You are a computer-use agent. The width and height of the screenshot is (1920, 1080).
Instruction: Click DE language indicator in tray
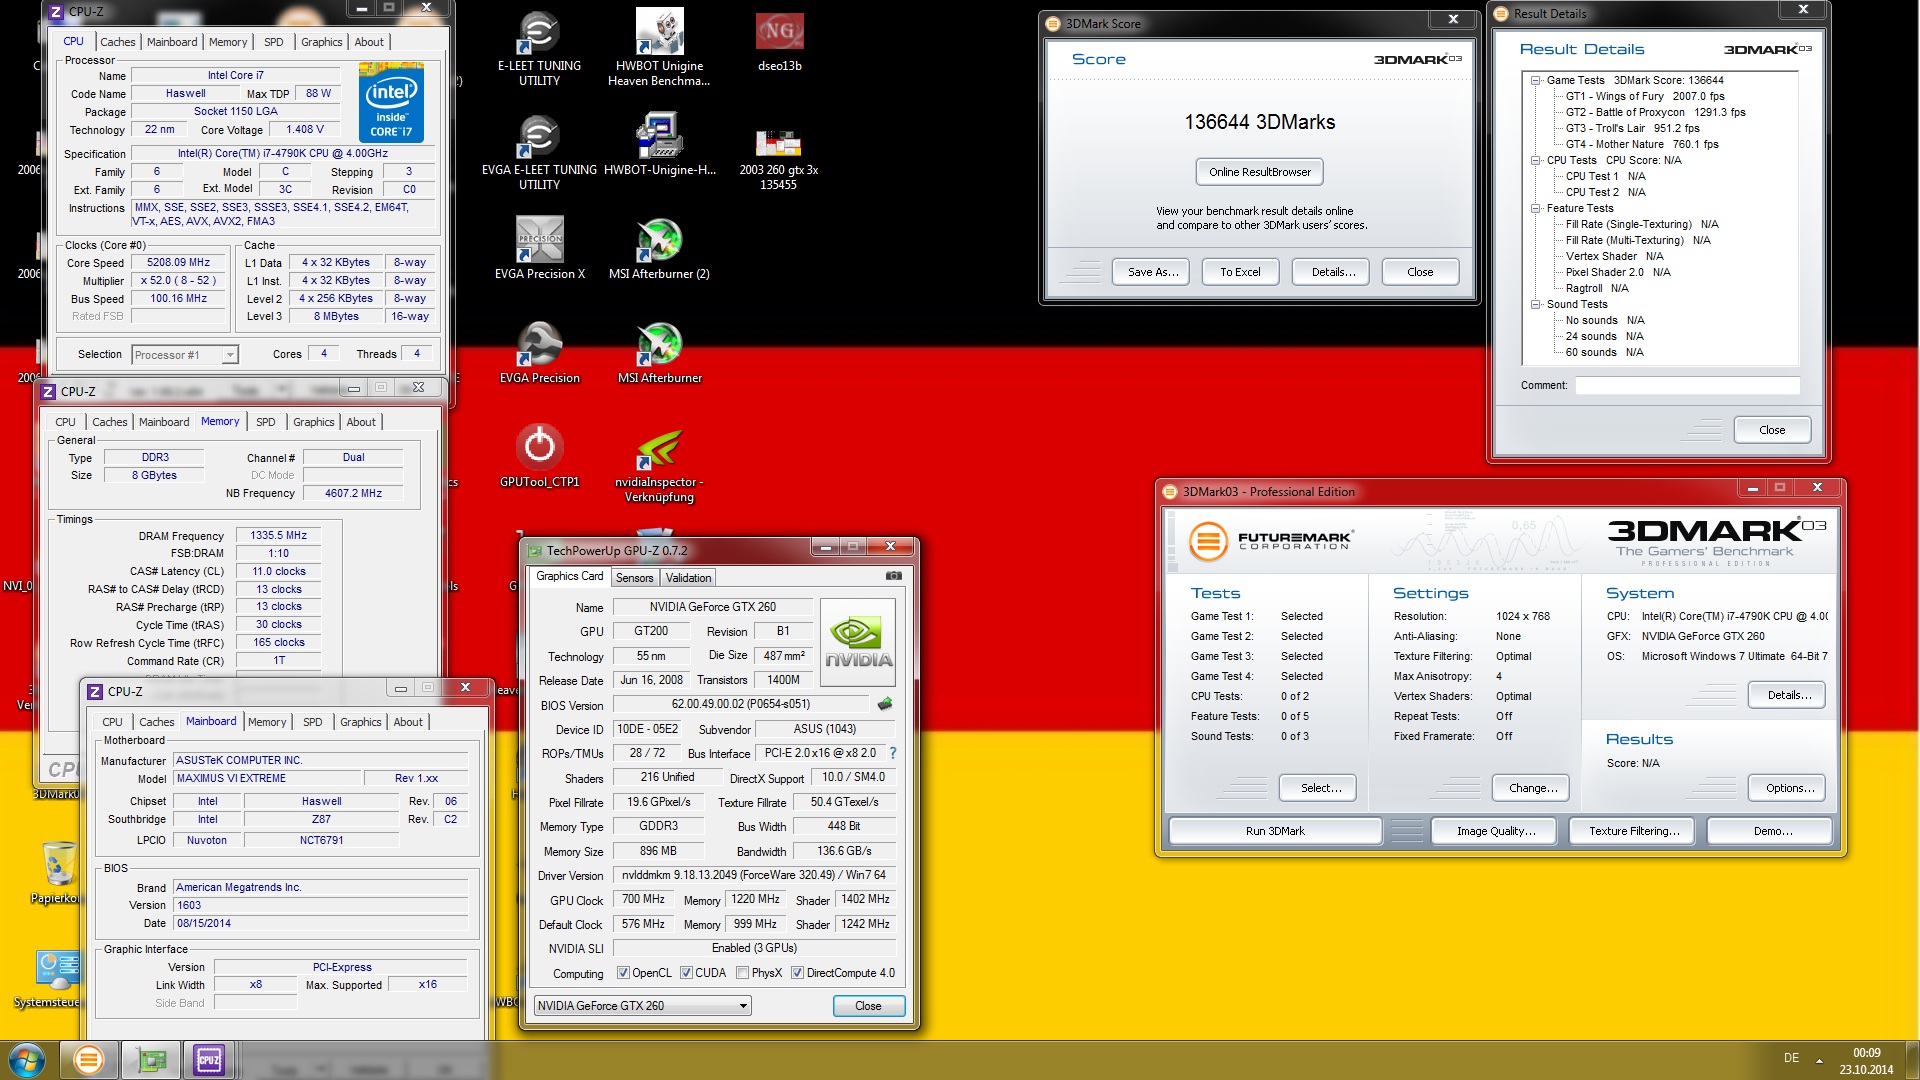click(1791, 1058)
